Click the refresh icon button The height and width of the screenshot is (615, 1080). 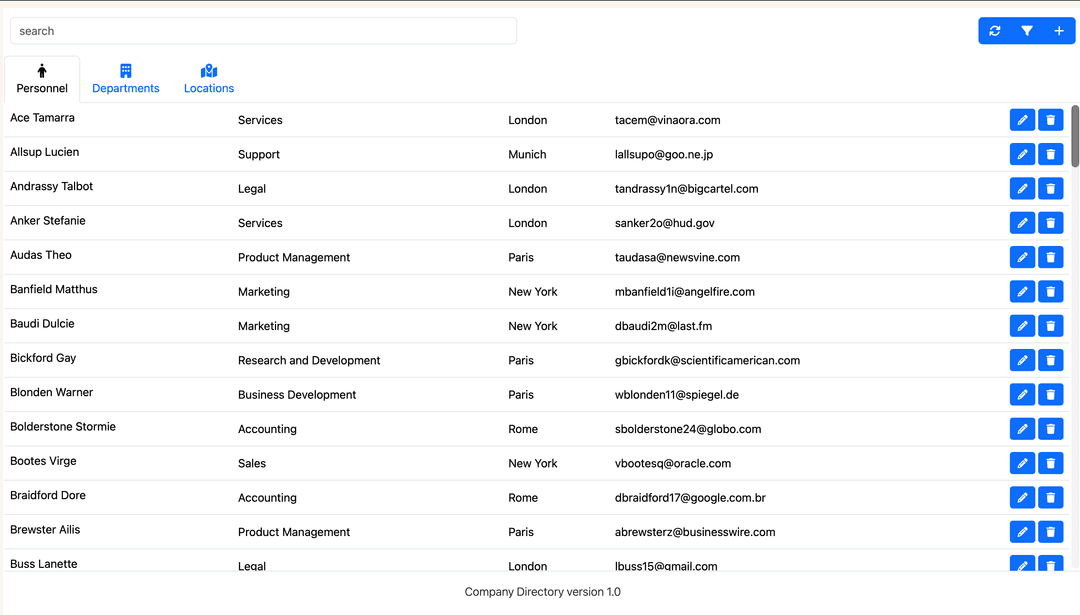coord(995,31)
